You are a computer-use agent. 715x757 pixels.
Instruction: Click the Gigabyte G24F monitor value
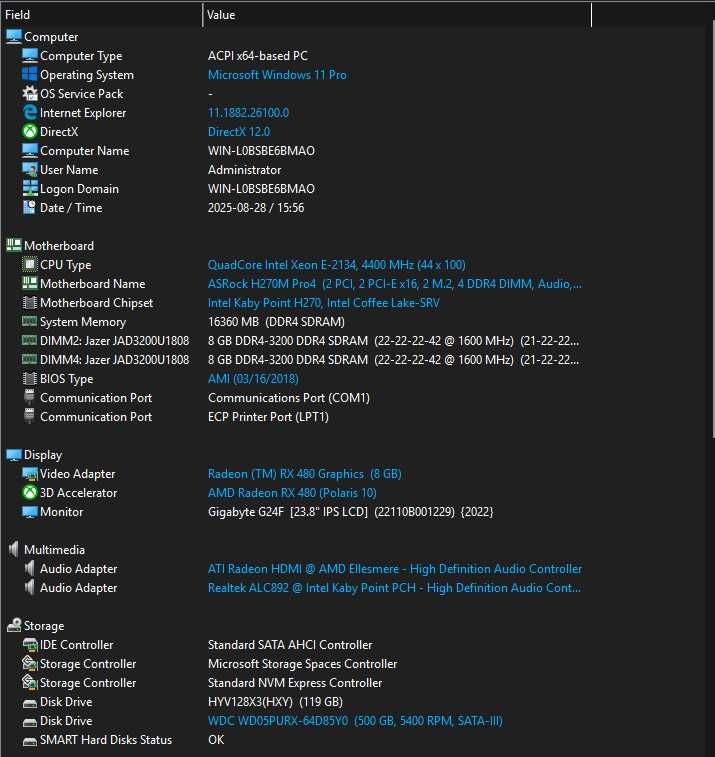click(x=350, y=512)
